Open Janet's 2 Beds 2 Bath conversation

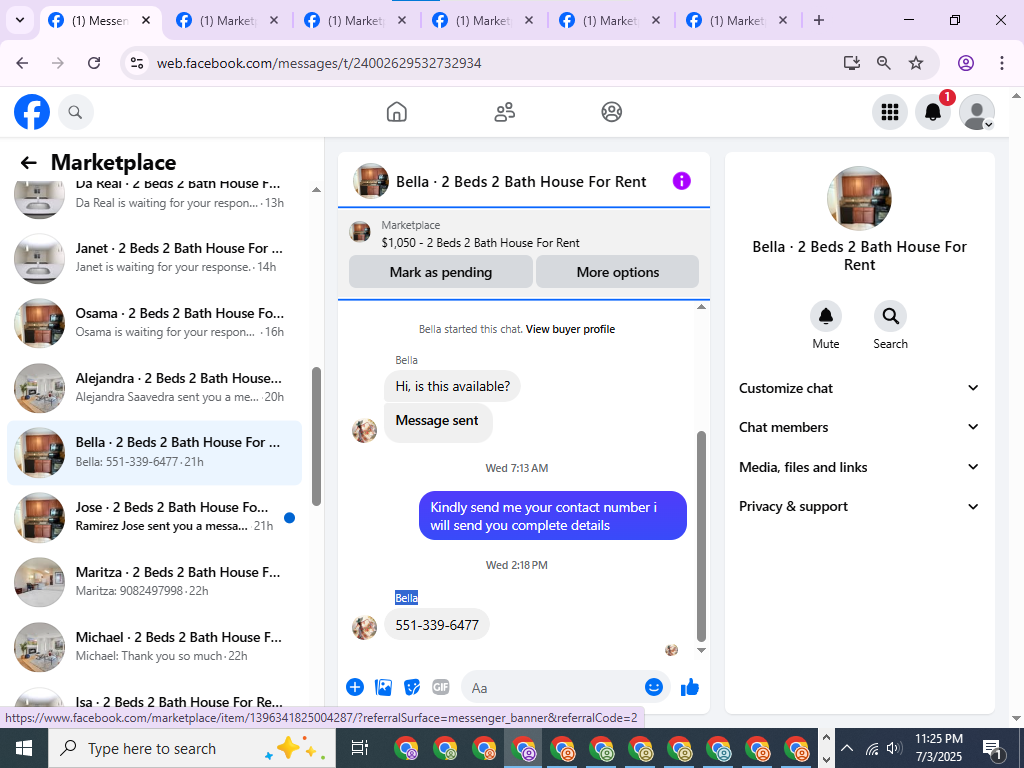tap(155, 258)
